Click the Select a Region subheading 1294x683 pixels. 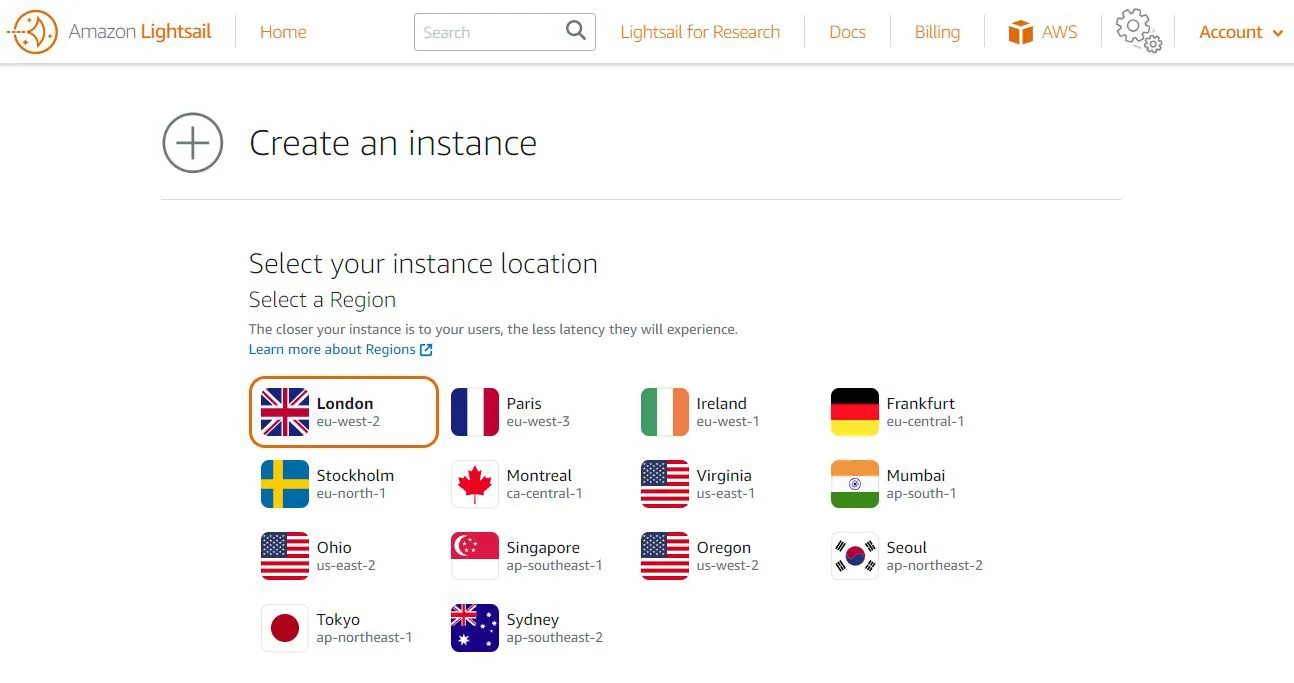coord(322,300)
